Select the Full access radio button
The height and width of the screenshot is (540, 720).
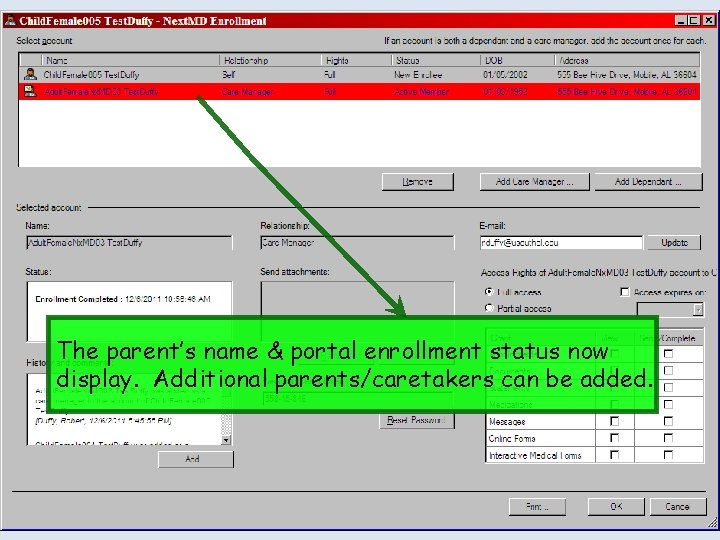[489, 292]
